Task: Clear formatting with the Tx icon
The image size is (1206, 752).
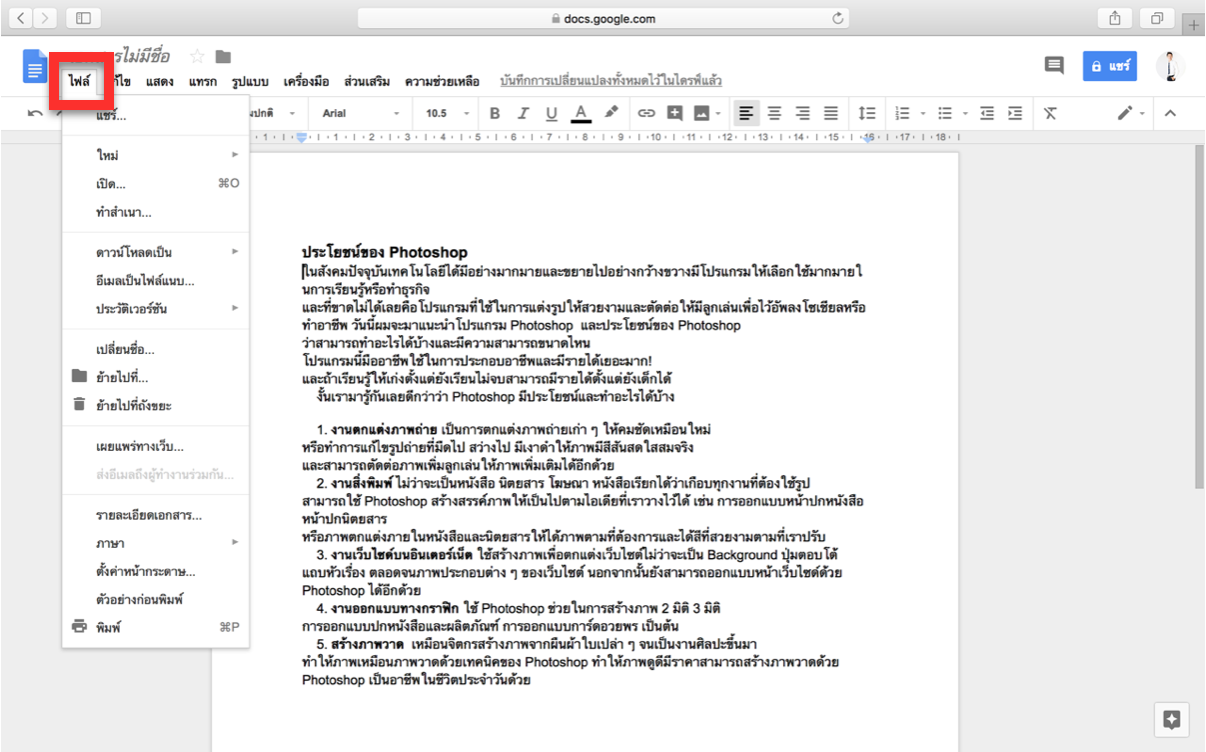Action: 1050,113
